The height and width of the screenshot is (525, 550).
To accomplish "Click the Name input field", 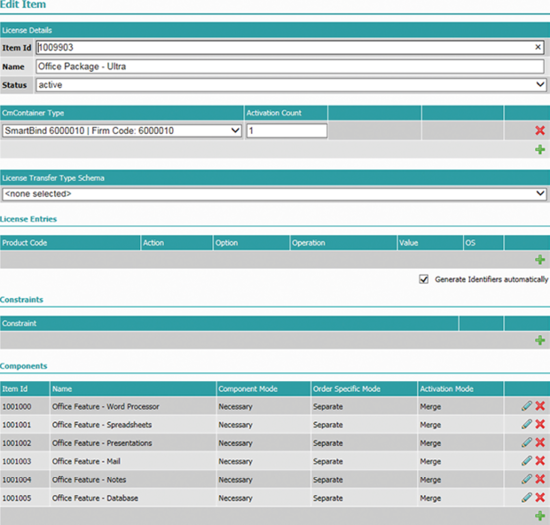I will coord(290,66).
